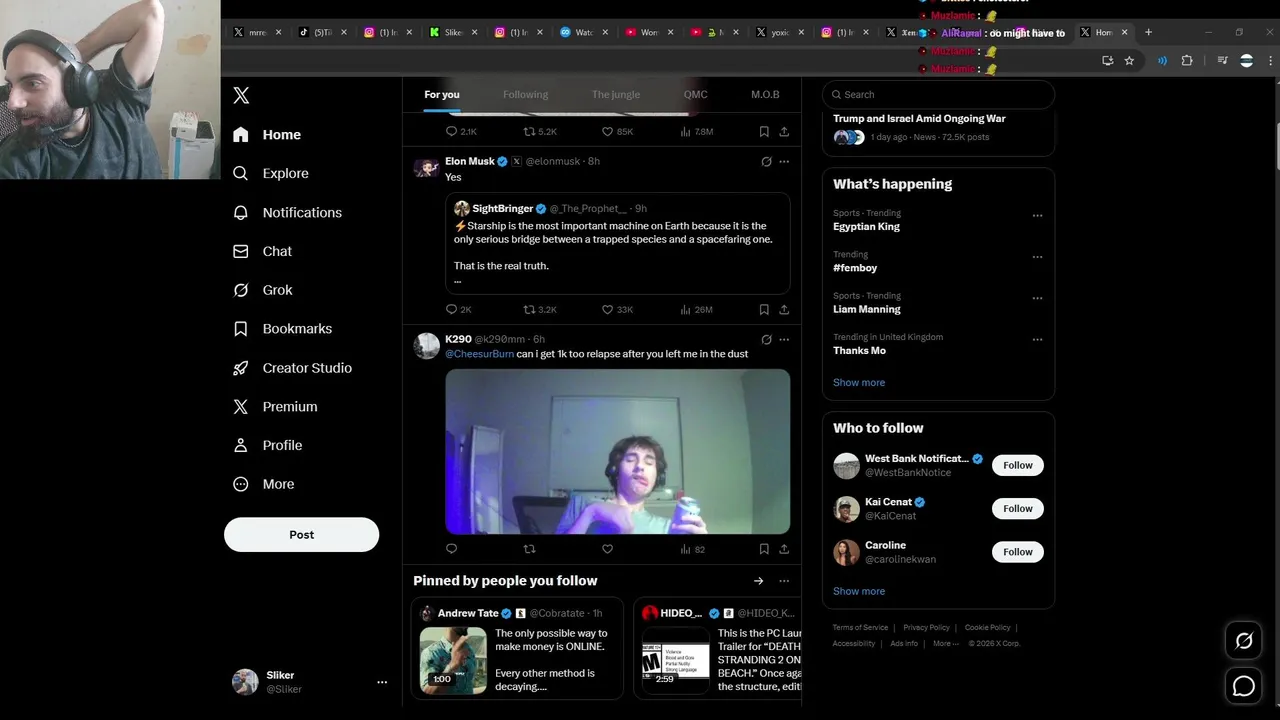Screen dimensions: 1280x720
Task: Open options for Thanks Mo trend
Action: pyautogui.click(x=1037, y=340)
